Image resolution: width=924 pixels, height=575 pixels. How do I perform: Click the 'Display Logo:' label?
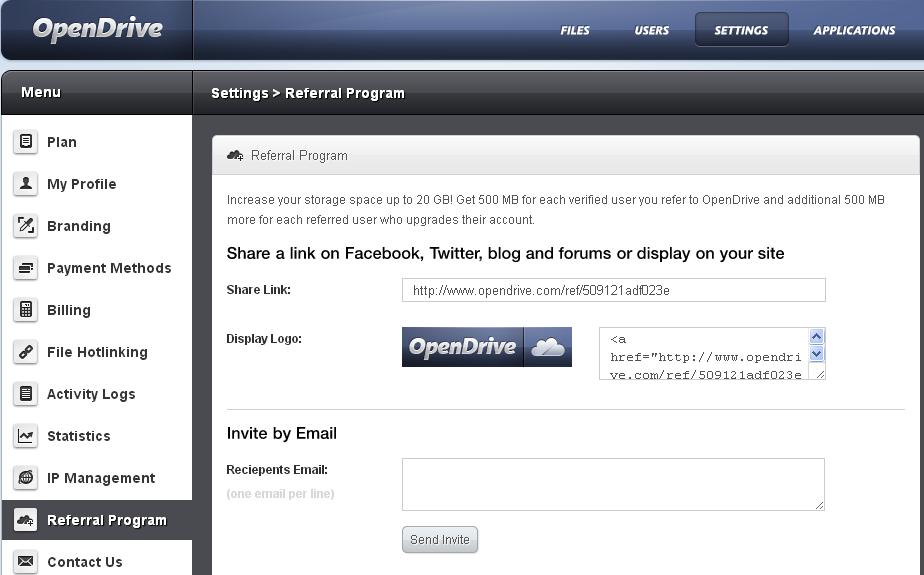(264, 339)
